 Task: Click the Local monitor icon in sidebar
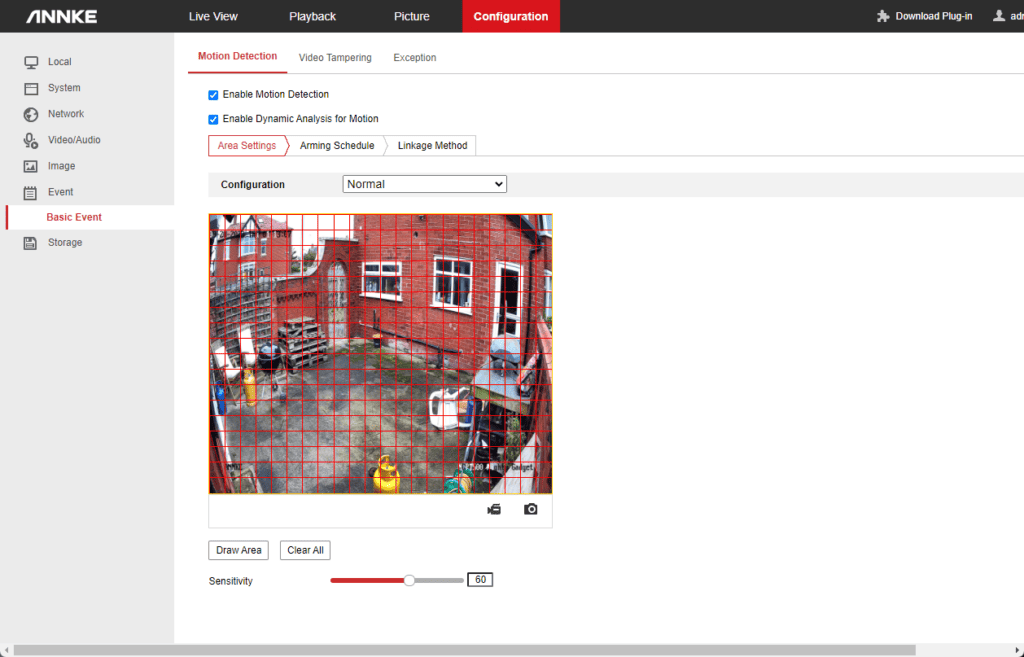[31, 62]
